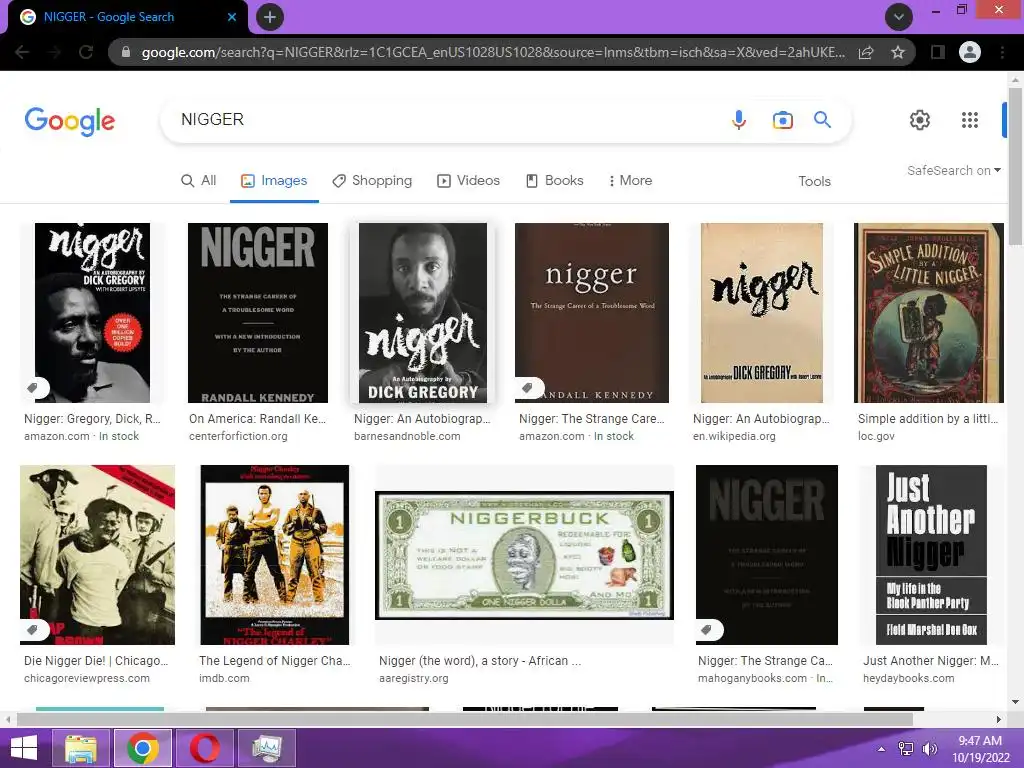This screenshot has width=1024, height=768.
Task: Open the barnesandnoble.com autobiography thumbnail
Action: pyautogui.click(x=423, y=313)
